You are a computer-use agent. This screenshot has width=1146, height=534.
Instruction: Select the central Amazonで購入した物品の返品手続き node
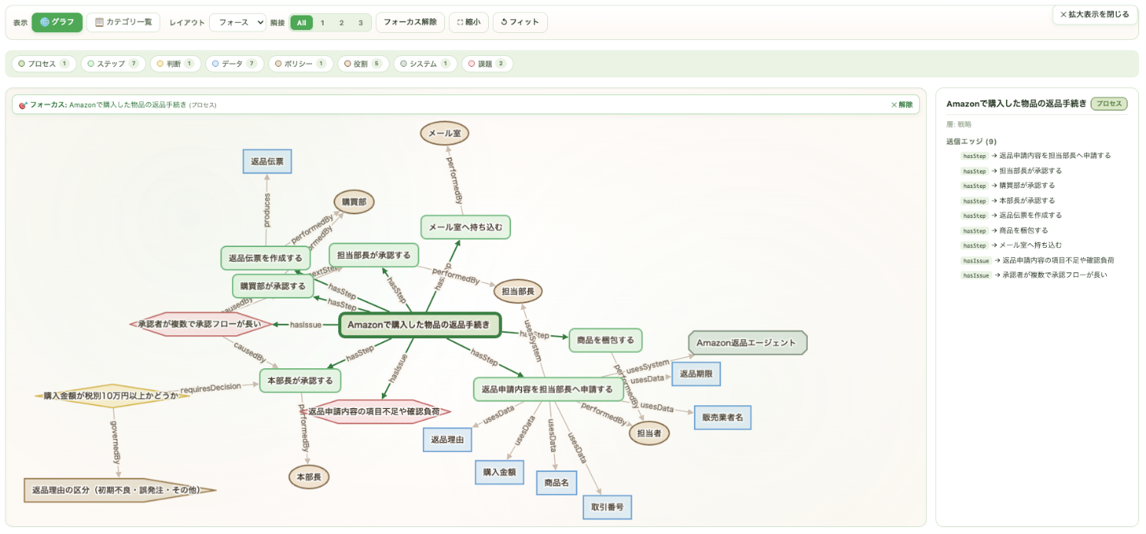point(420,325)
